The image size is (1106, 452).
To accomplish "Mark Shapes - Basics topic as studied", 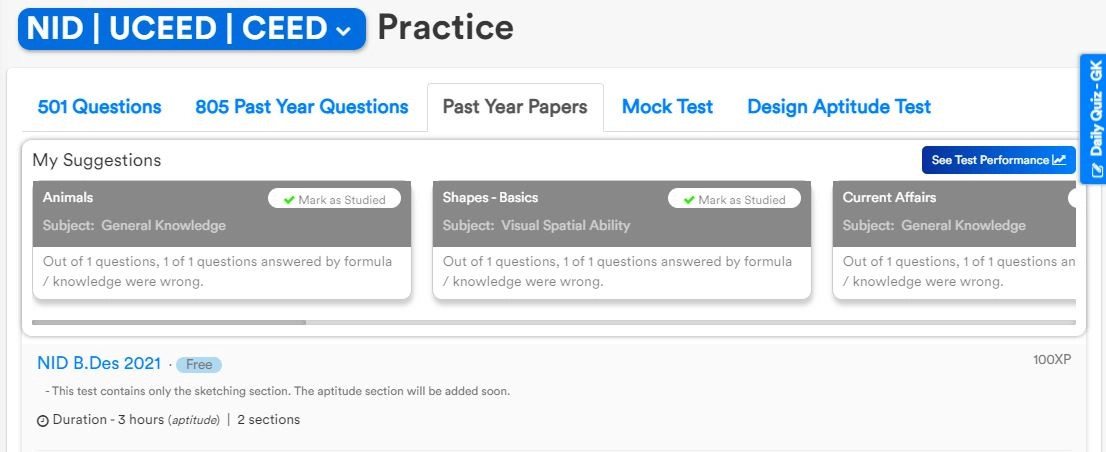I will coord(734,199).
